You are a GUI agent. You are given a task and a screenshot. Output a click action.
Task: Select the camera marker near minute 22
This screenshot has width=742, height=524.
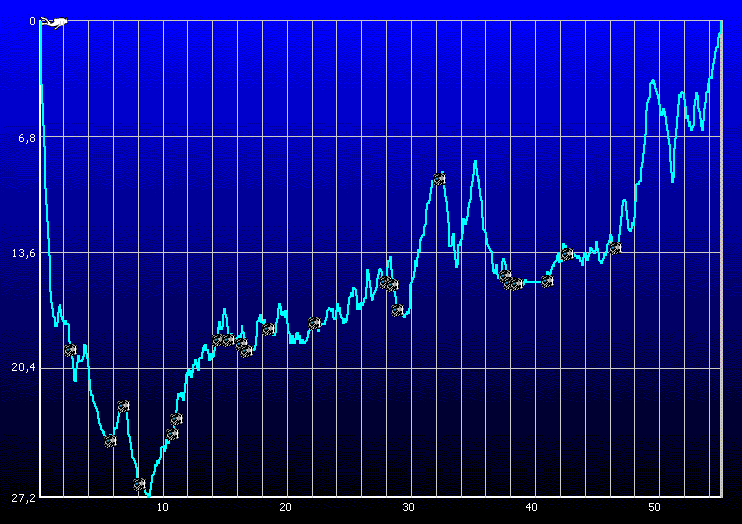coord(314,323)
